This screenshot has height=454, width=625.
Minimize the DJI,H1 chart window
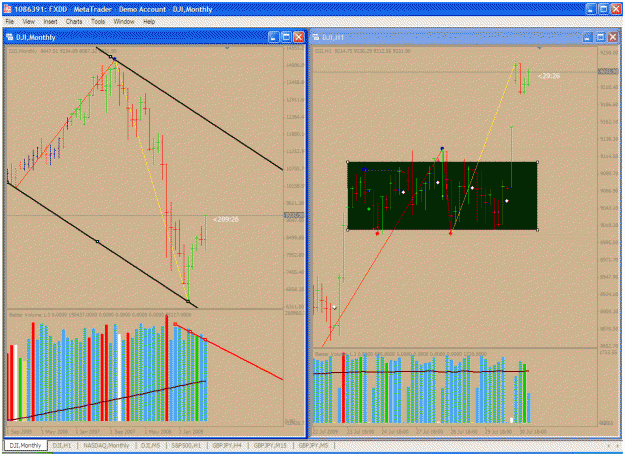587,37
